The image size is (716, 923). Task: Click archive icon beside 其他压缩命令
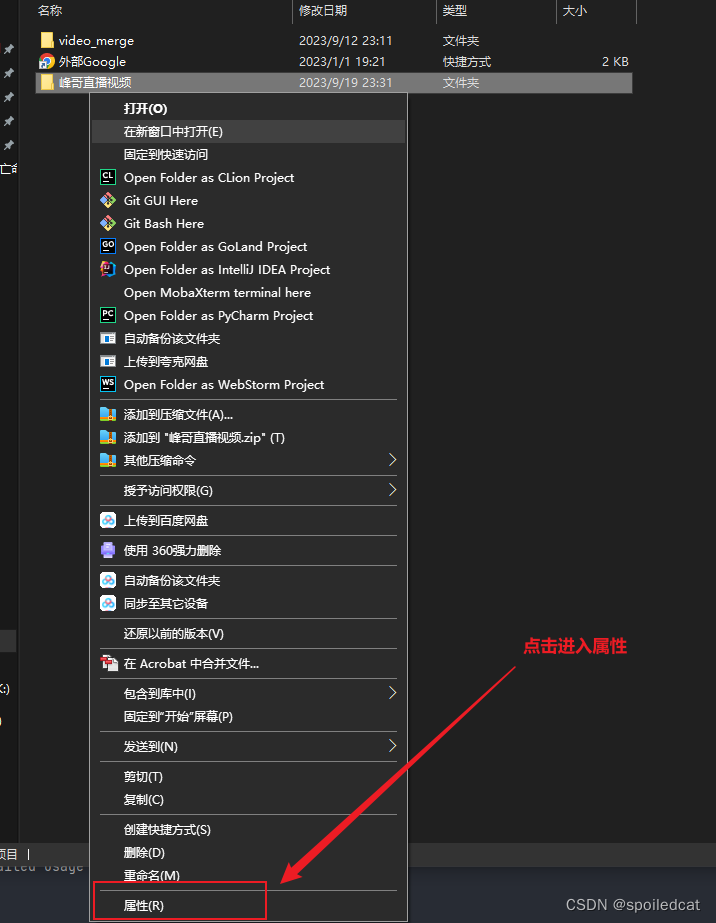tap(108, 460)
